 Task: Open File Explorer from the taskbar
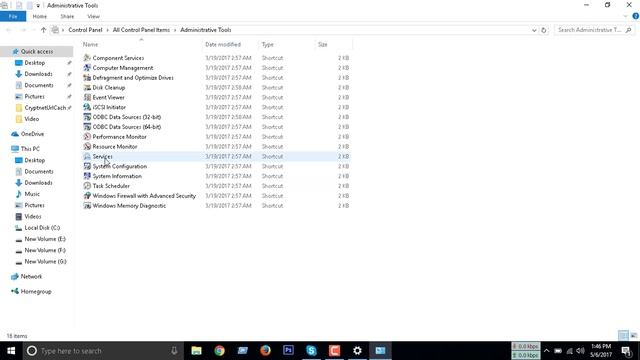pos(196,351)
